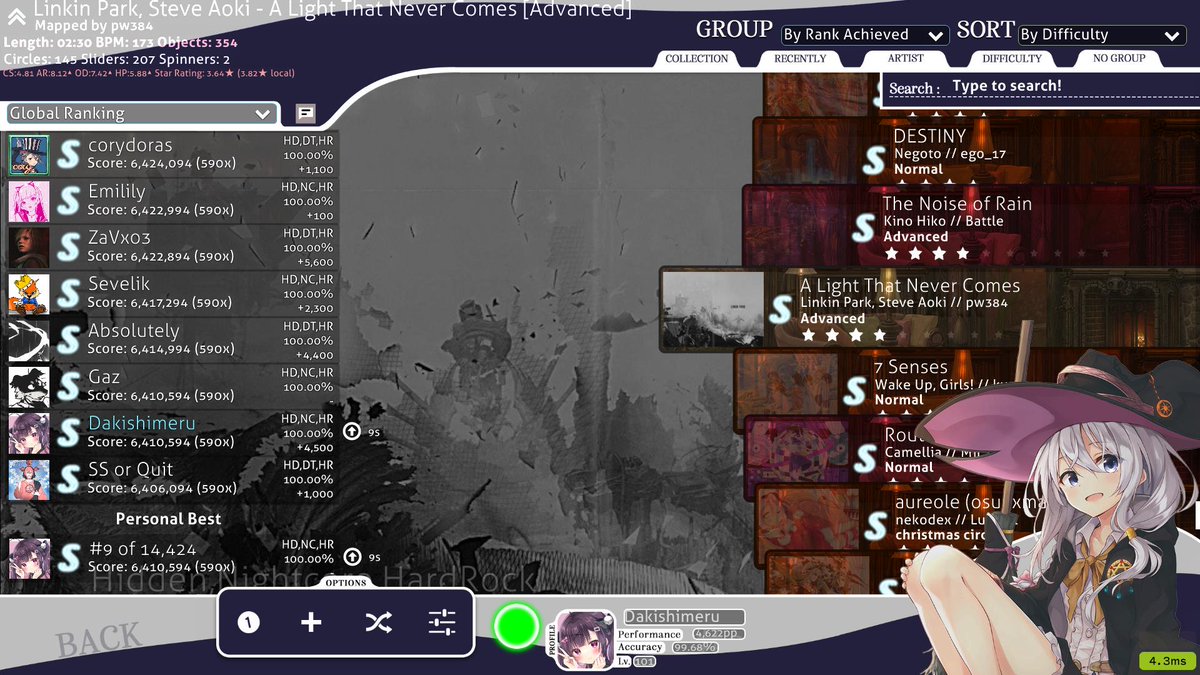Click S rank icon on A Light That Never Comes
The height and width of the screenshot is (675, 1200).
point(781,309)
